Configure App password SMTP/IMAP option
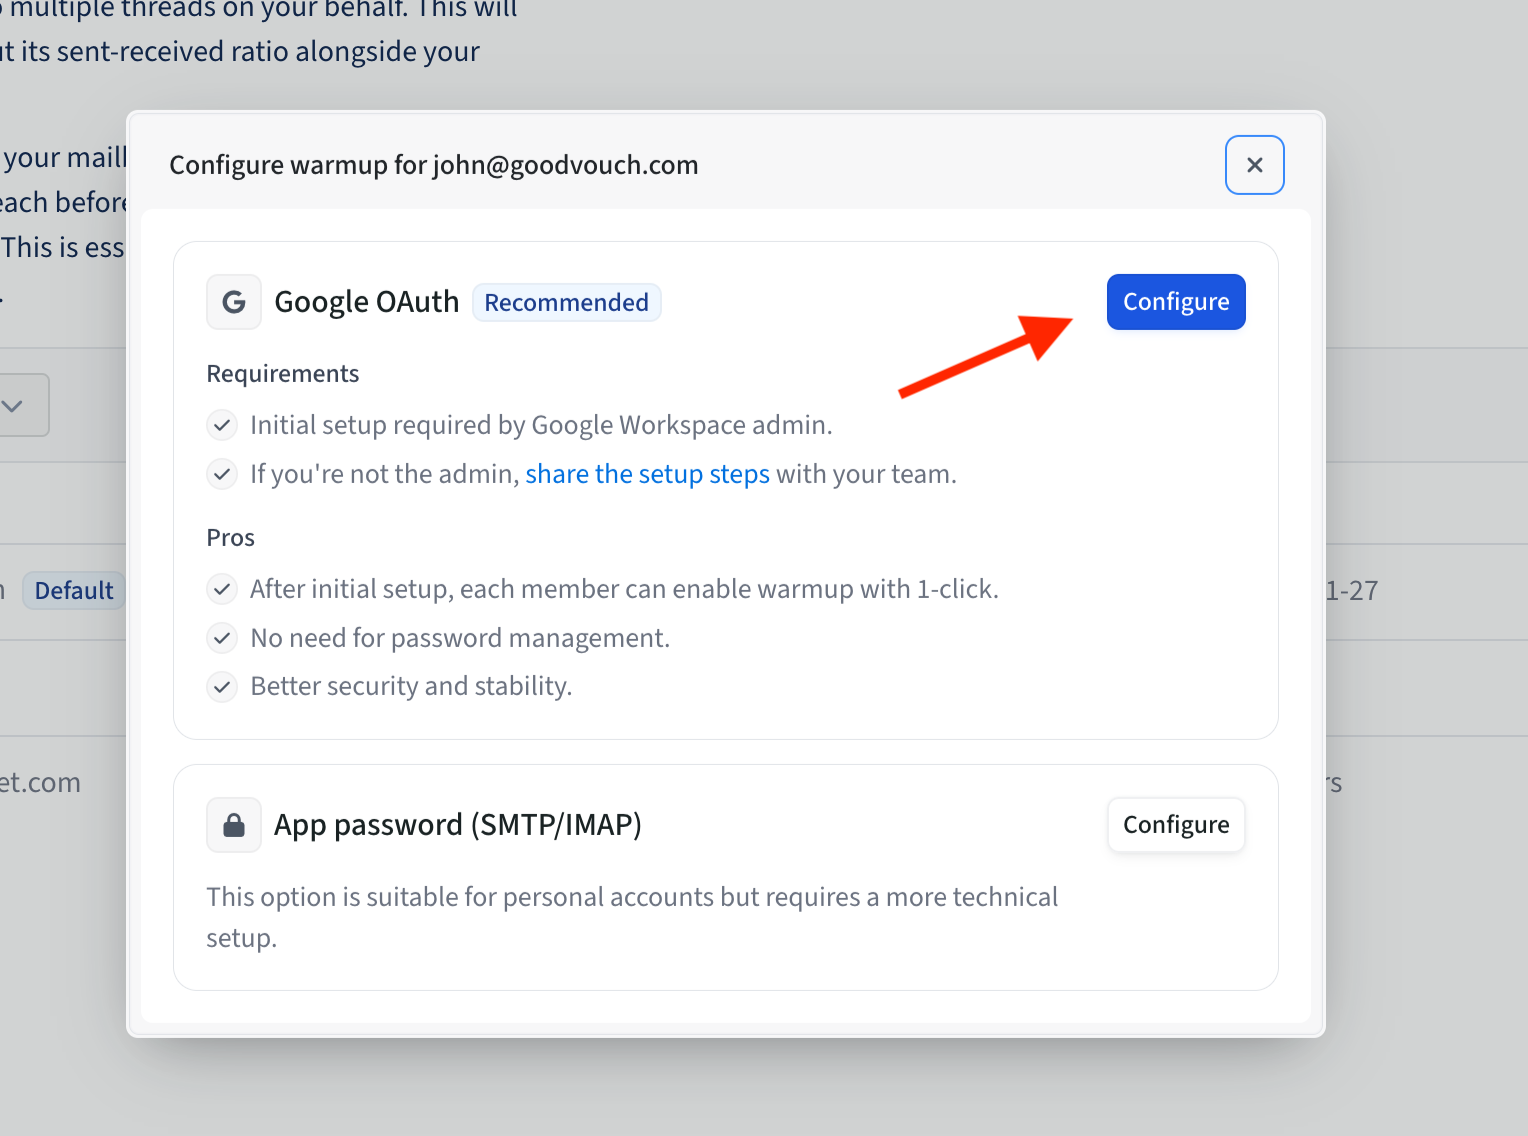The image size is (1528, 1136). tap(1175, 825)
